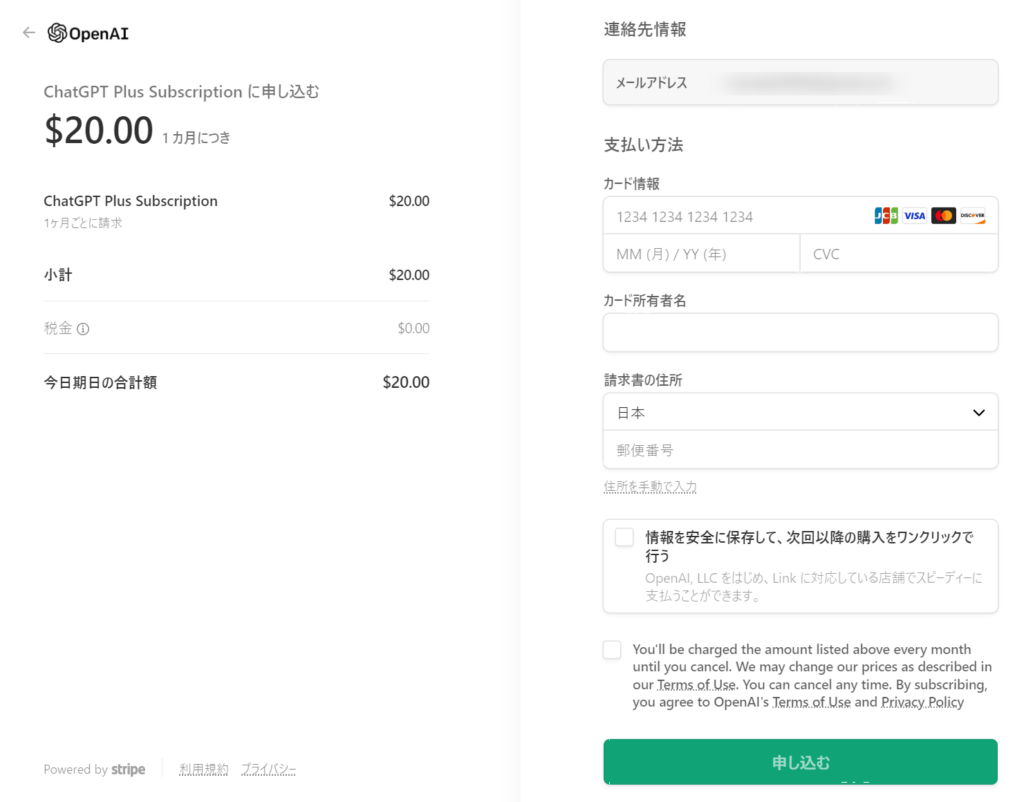Check the save info for one-click purchase box
1024x802 pixels.
624,537
